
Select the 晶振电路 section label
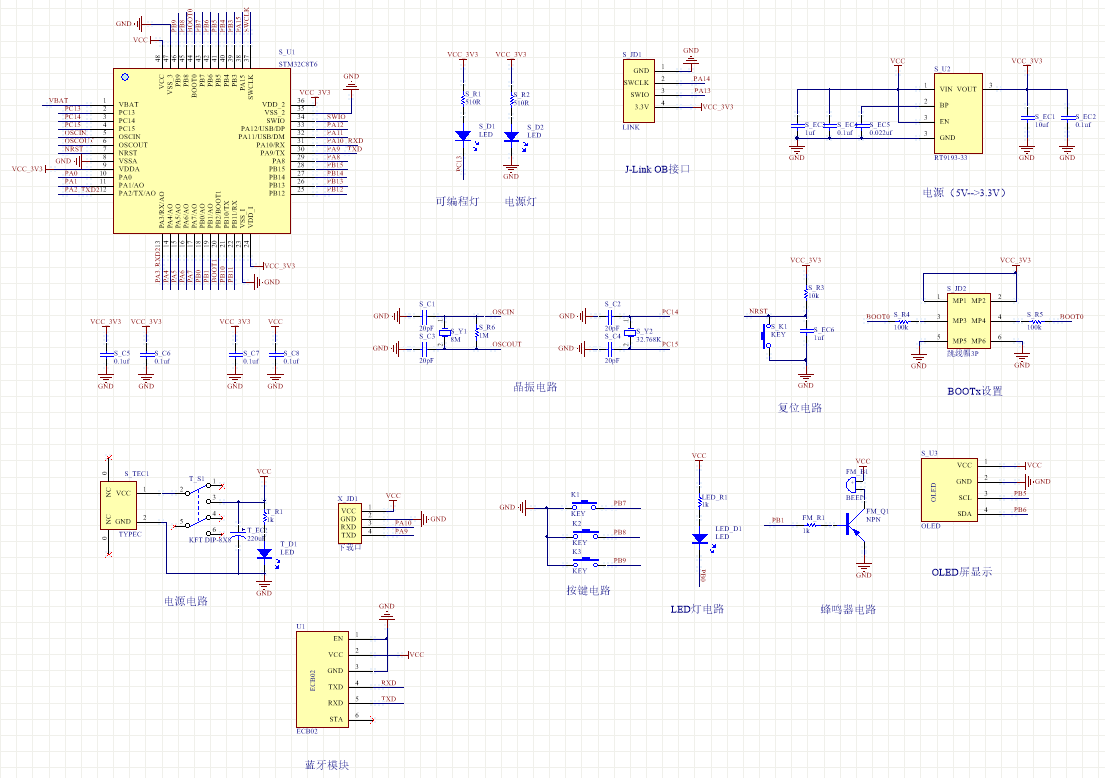tap(535, 387)
